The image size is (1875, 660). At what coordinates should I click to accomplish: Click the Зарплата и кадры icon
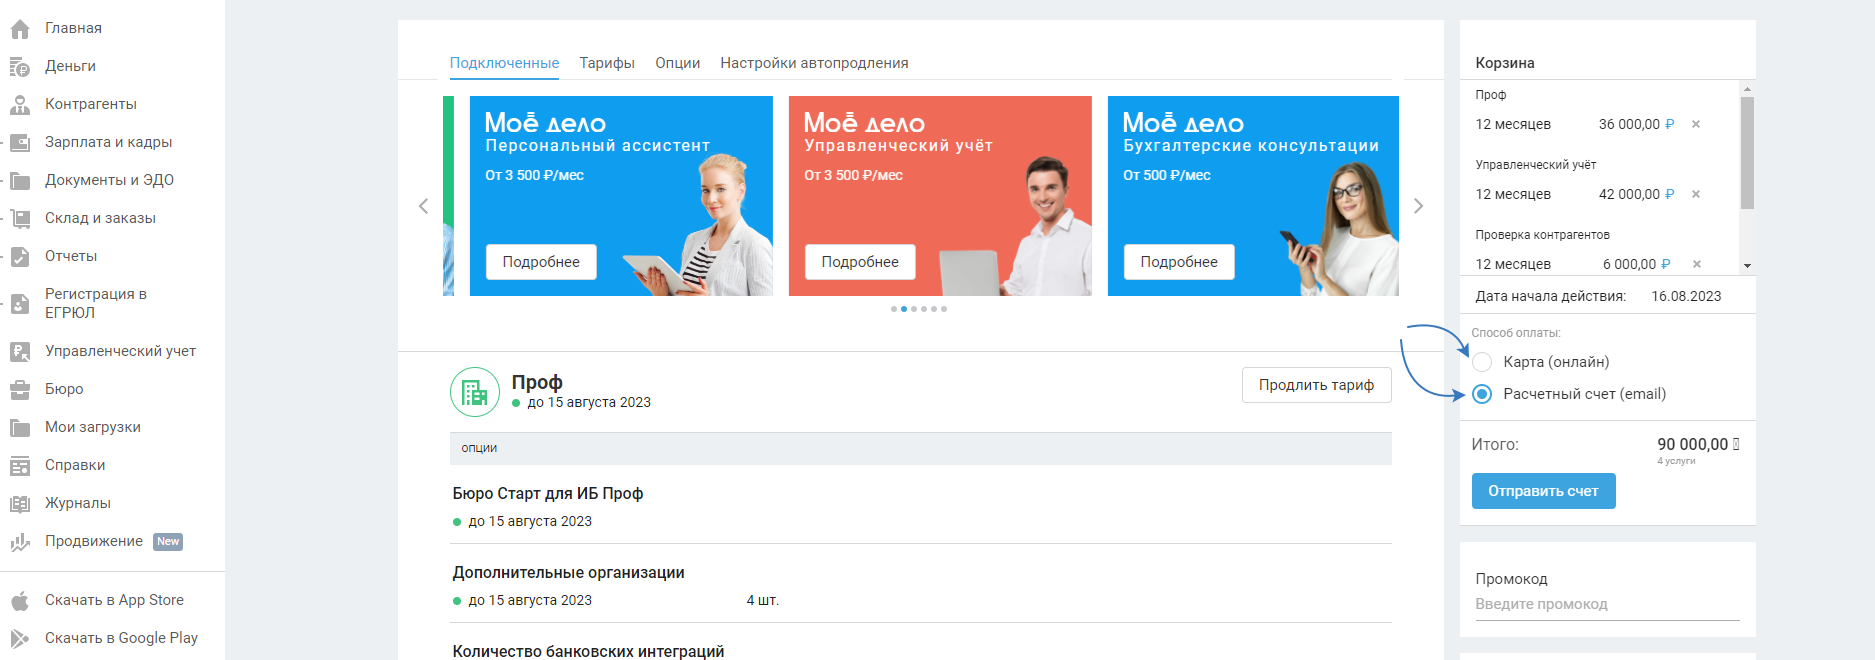[x=20, y=143]
